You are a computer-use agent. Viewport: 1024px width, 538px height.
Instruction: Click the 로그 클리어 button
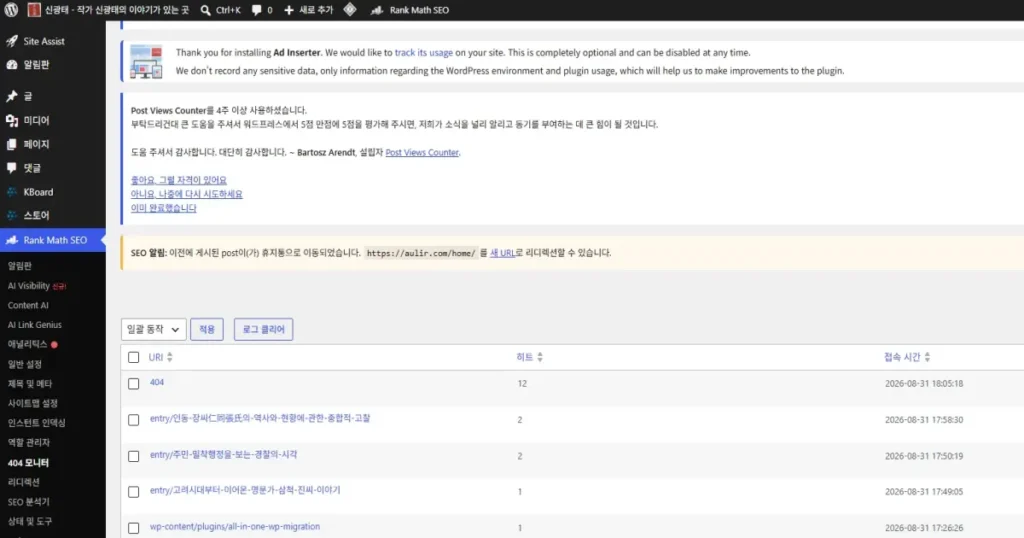(x=264, y=330)
